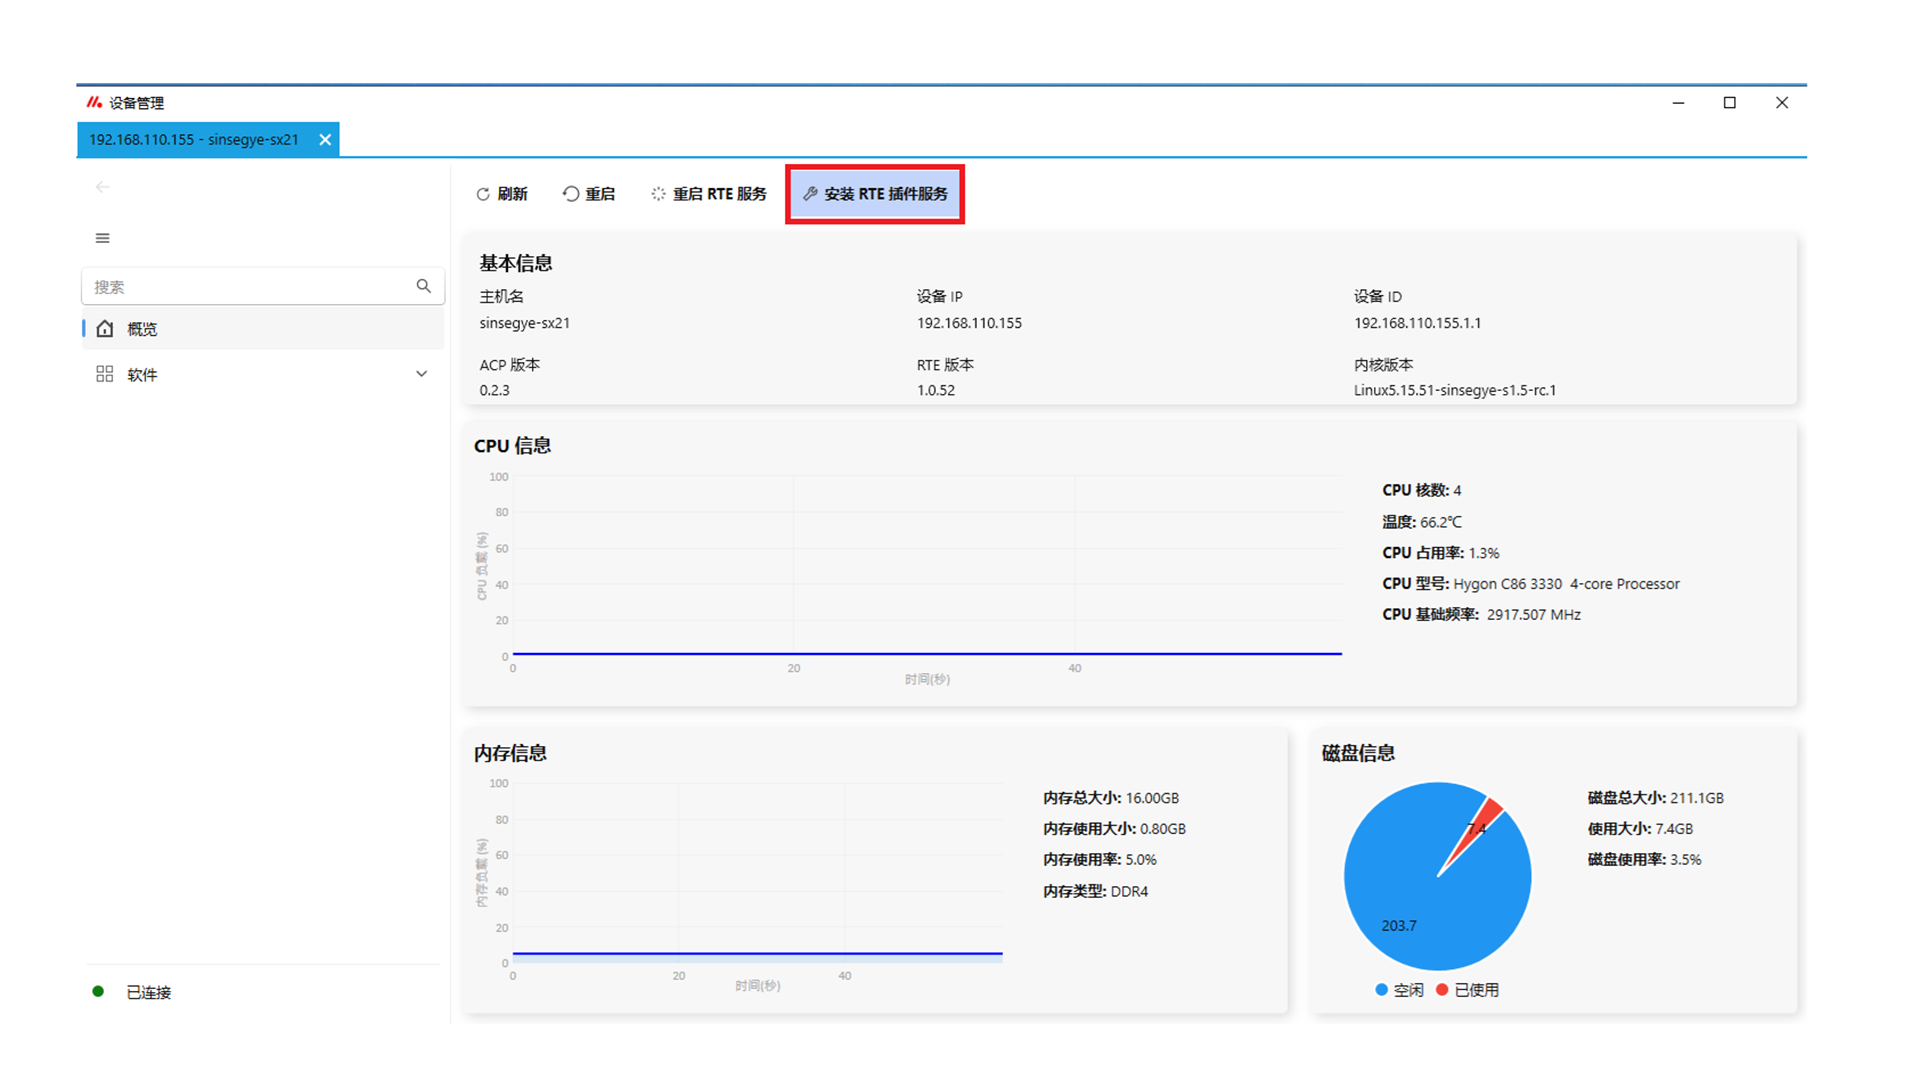Open the Software (软件) grid icon
1920x1080 pixels.
[105, 374]
